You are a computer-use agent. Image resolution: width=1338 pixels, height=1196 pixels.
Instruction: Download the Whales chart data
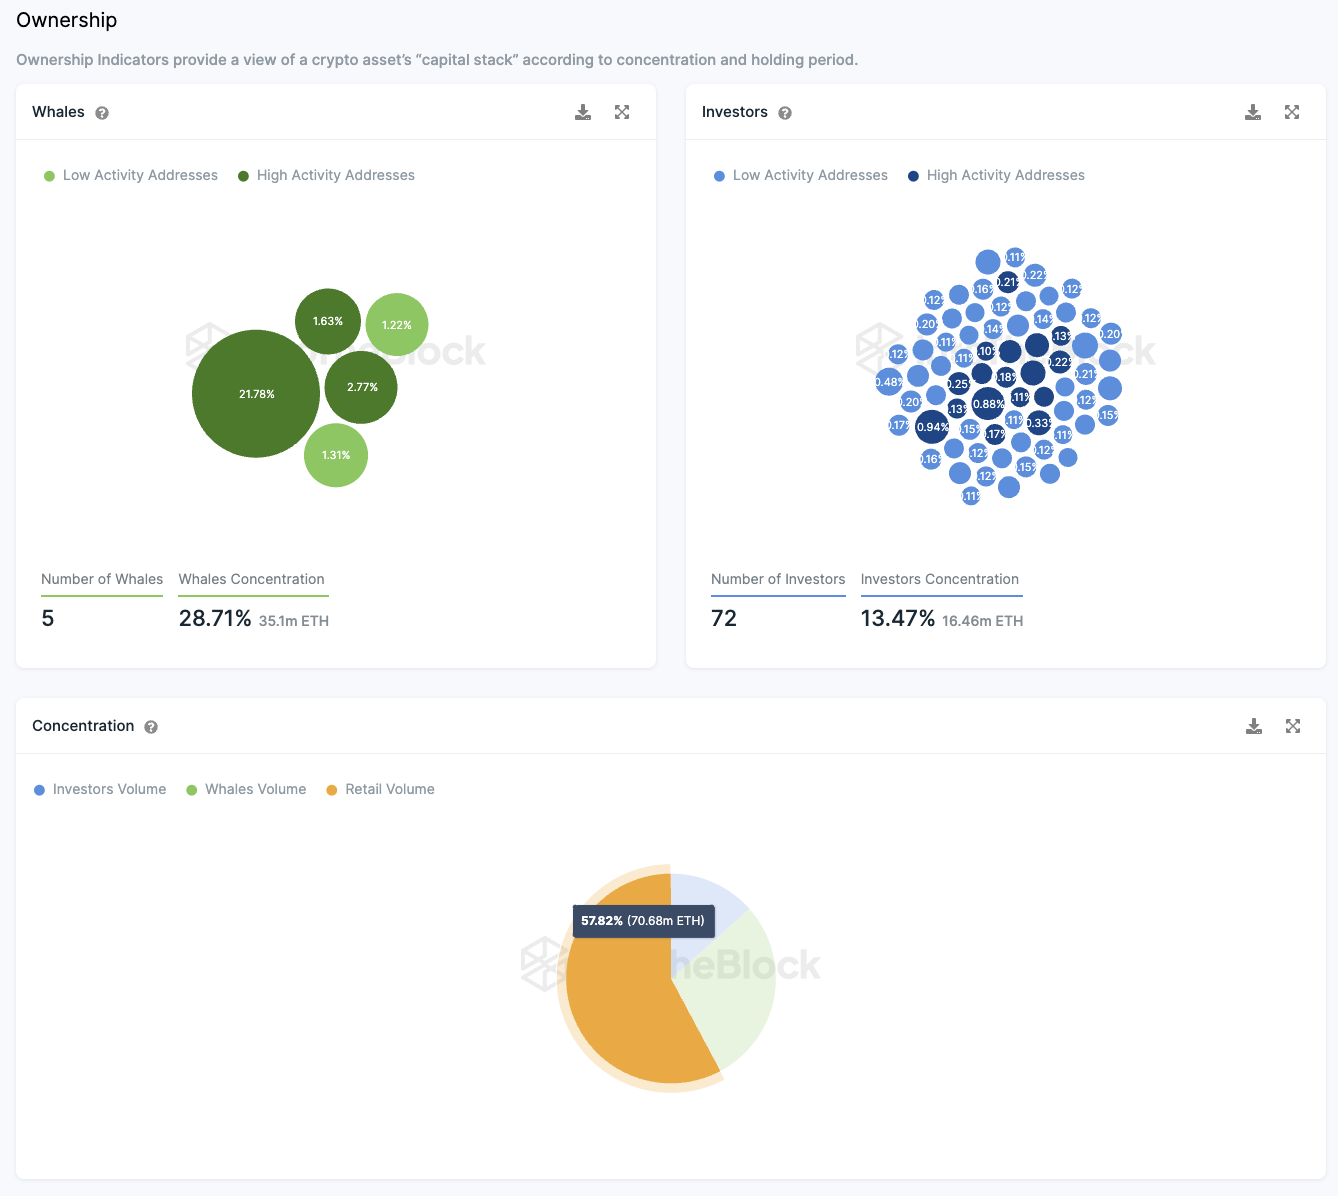(583, 112)
